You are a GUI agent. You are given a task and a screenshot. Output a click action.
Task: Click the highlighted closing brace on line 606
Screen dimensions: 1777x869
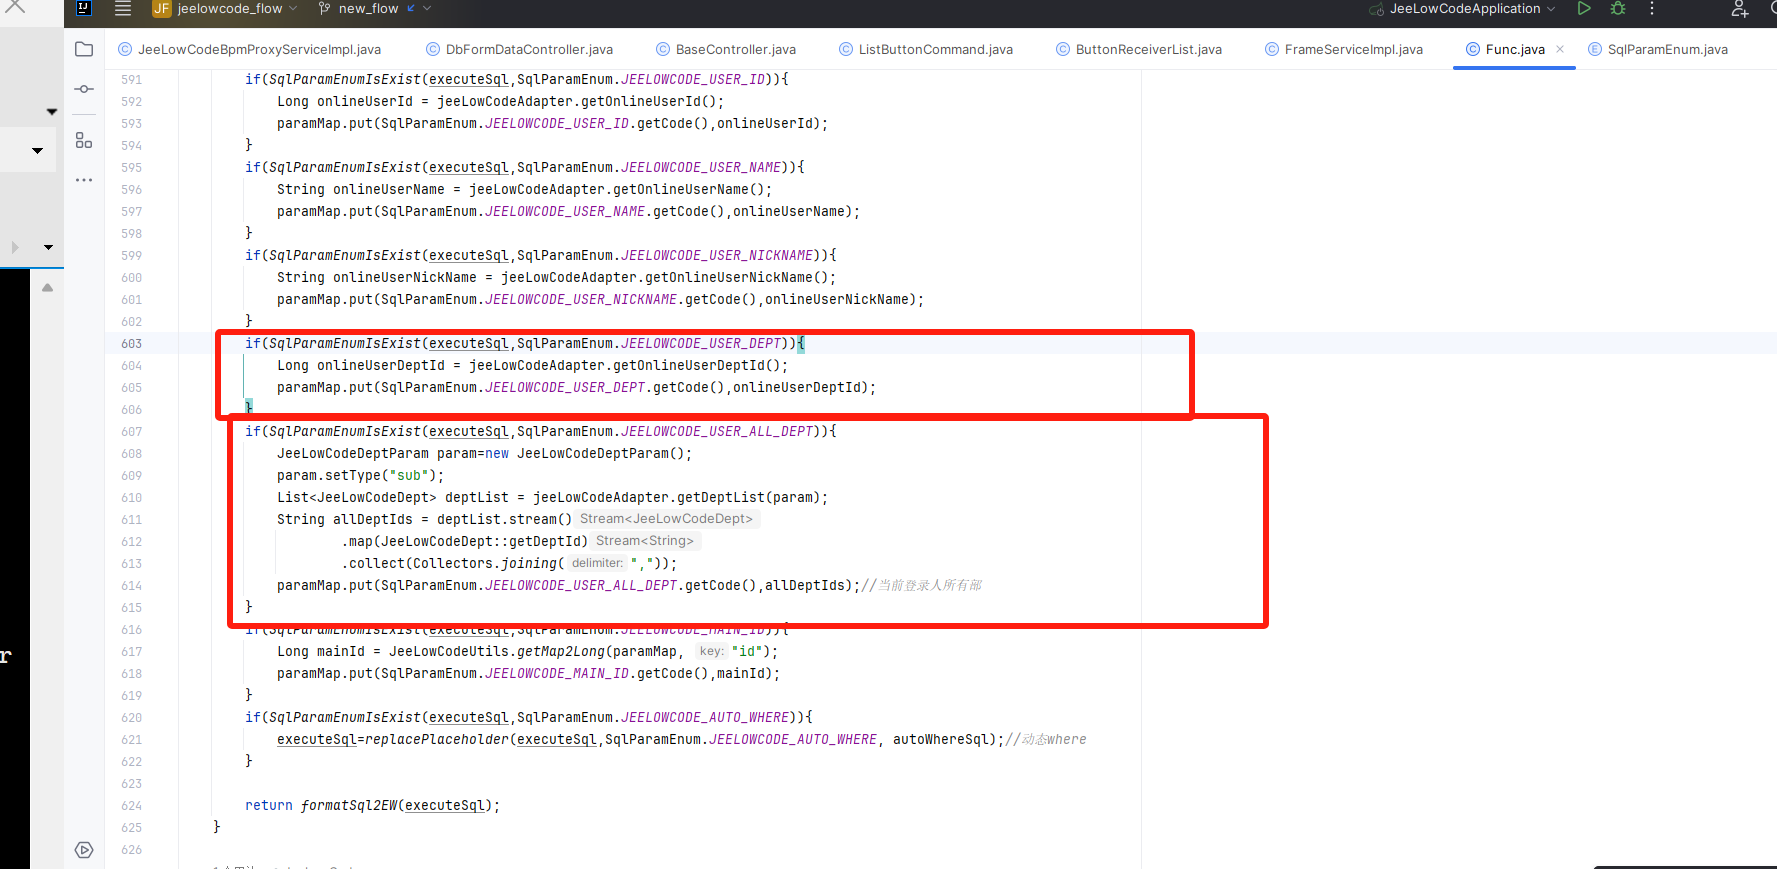coord(249,407)
